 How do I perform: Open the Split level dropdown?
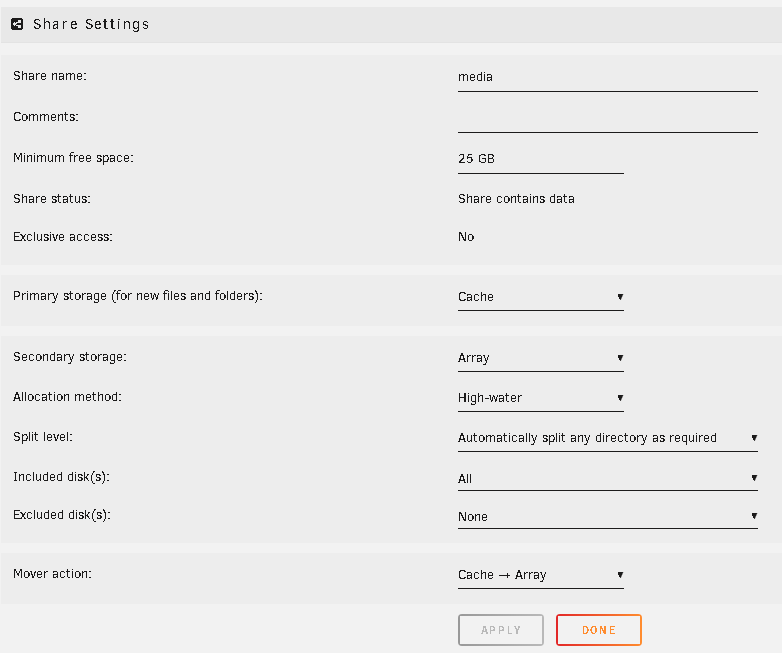click(x=607, y=438)
